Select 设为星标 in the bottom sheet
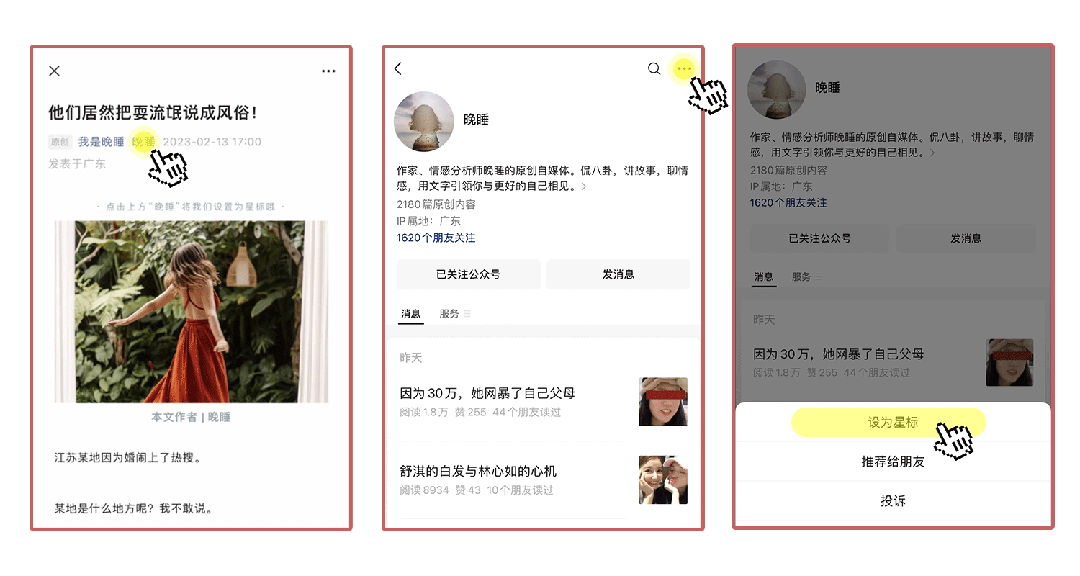 pyautogui.click(x=893, y=422)
